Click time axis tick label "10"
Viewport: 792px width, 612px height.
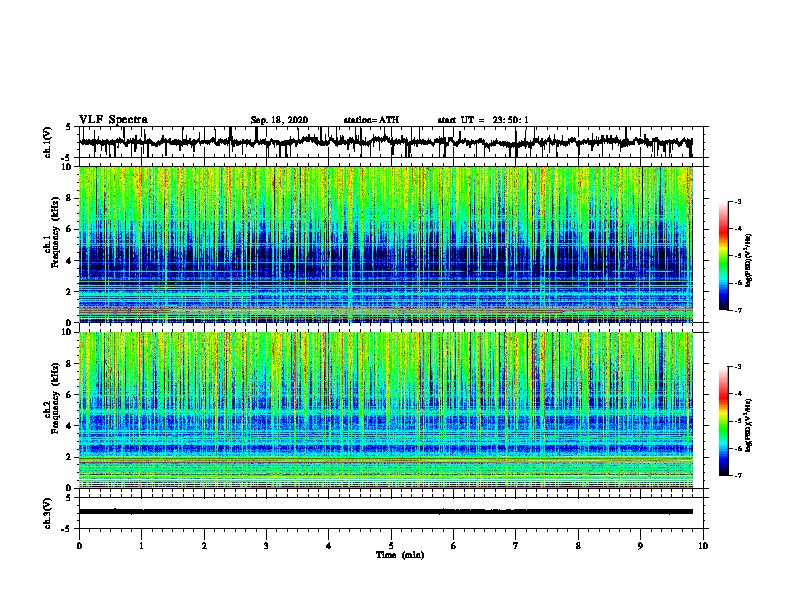tap(703, 546)
